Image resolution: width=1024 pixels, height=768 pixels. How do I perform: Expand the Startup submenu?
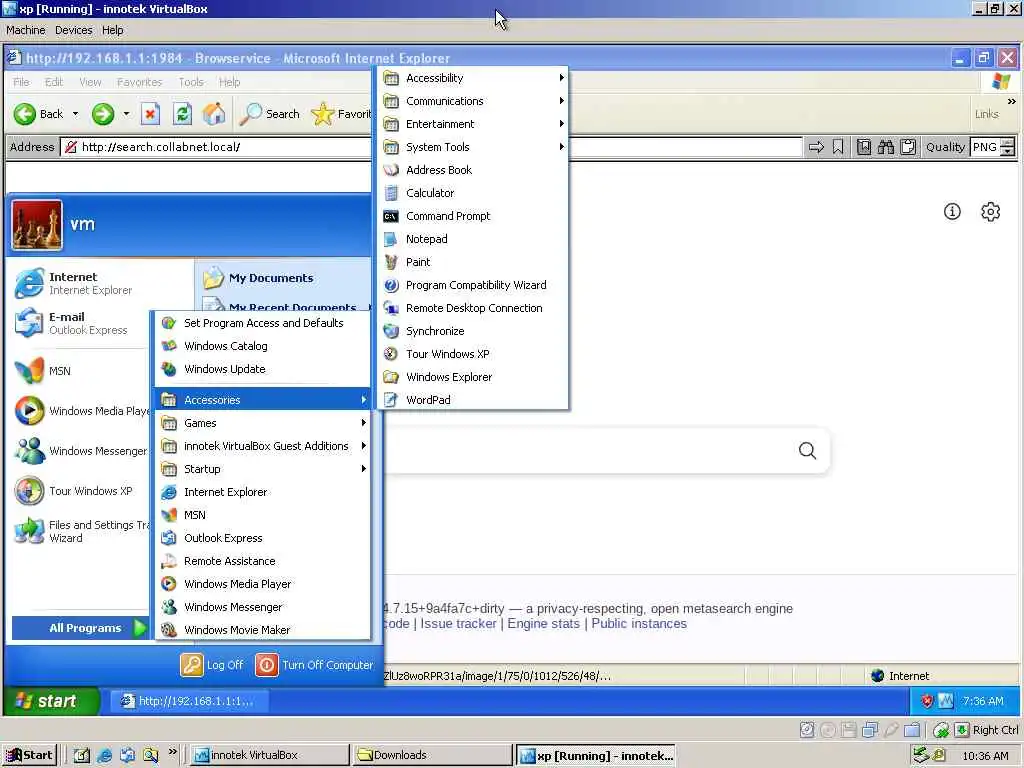click(263, 469)
